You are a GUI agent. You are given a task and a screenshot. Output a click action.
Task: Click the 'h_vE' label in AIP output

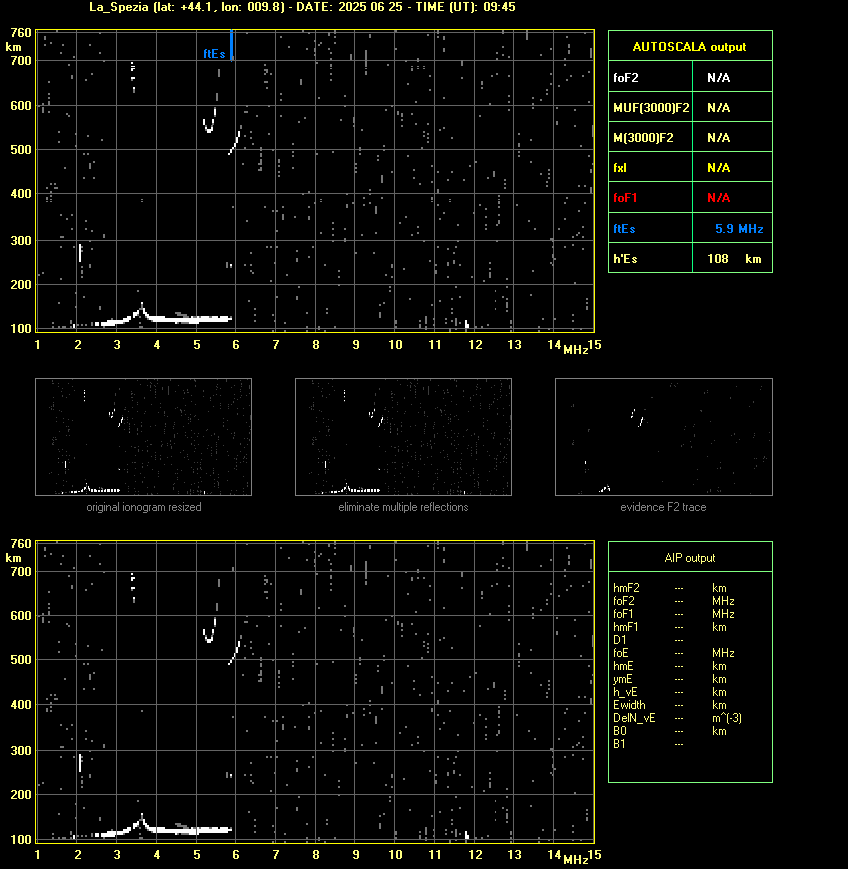pos(625,692)
